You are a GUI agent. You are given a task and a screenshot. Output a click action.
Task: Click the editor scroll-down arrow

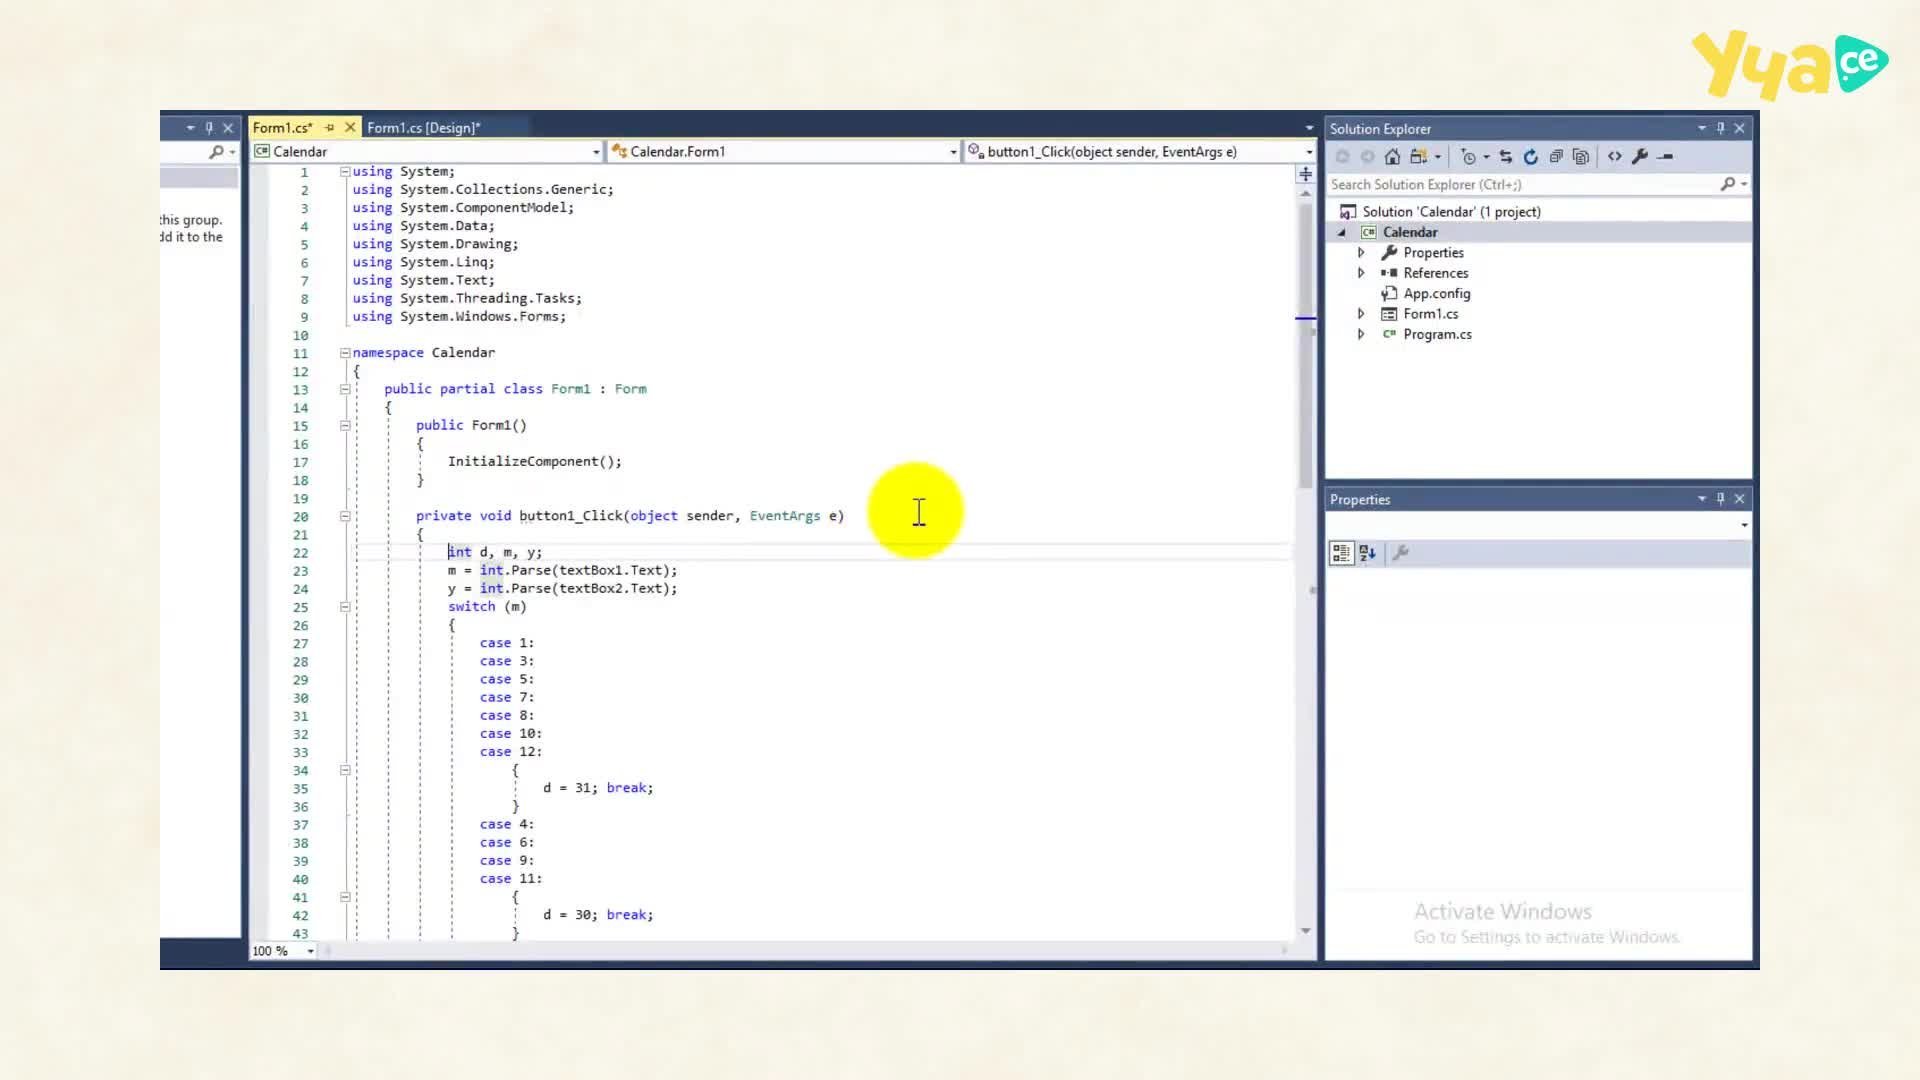1305,931
